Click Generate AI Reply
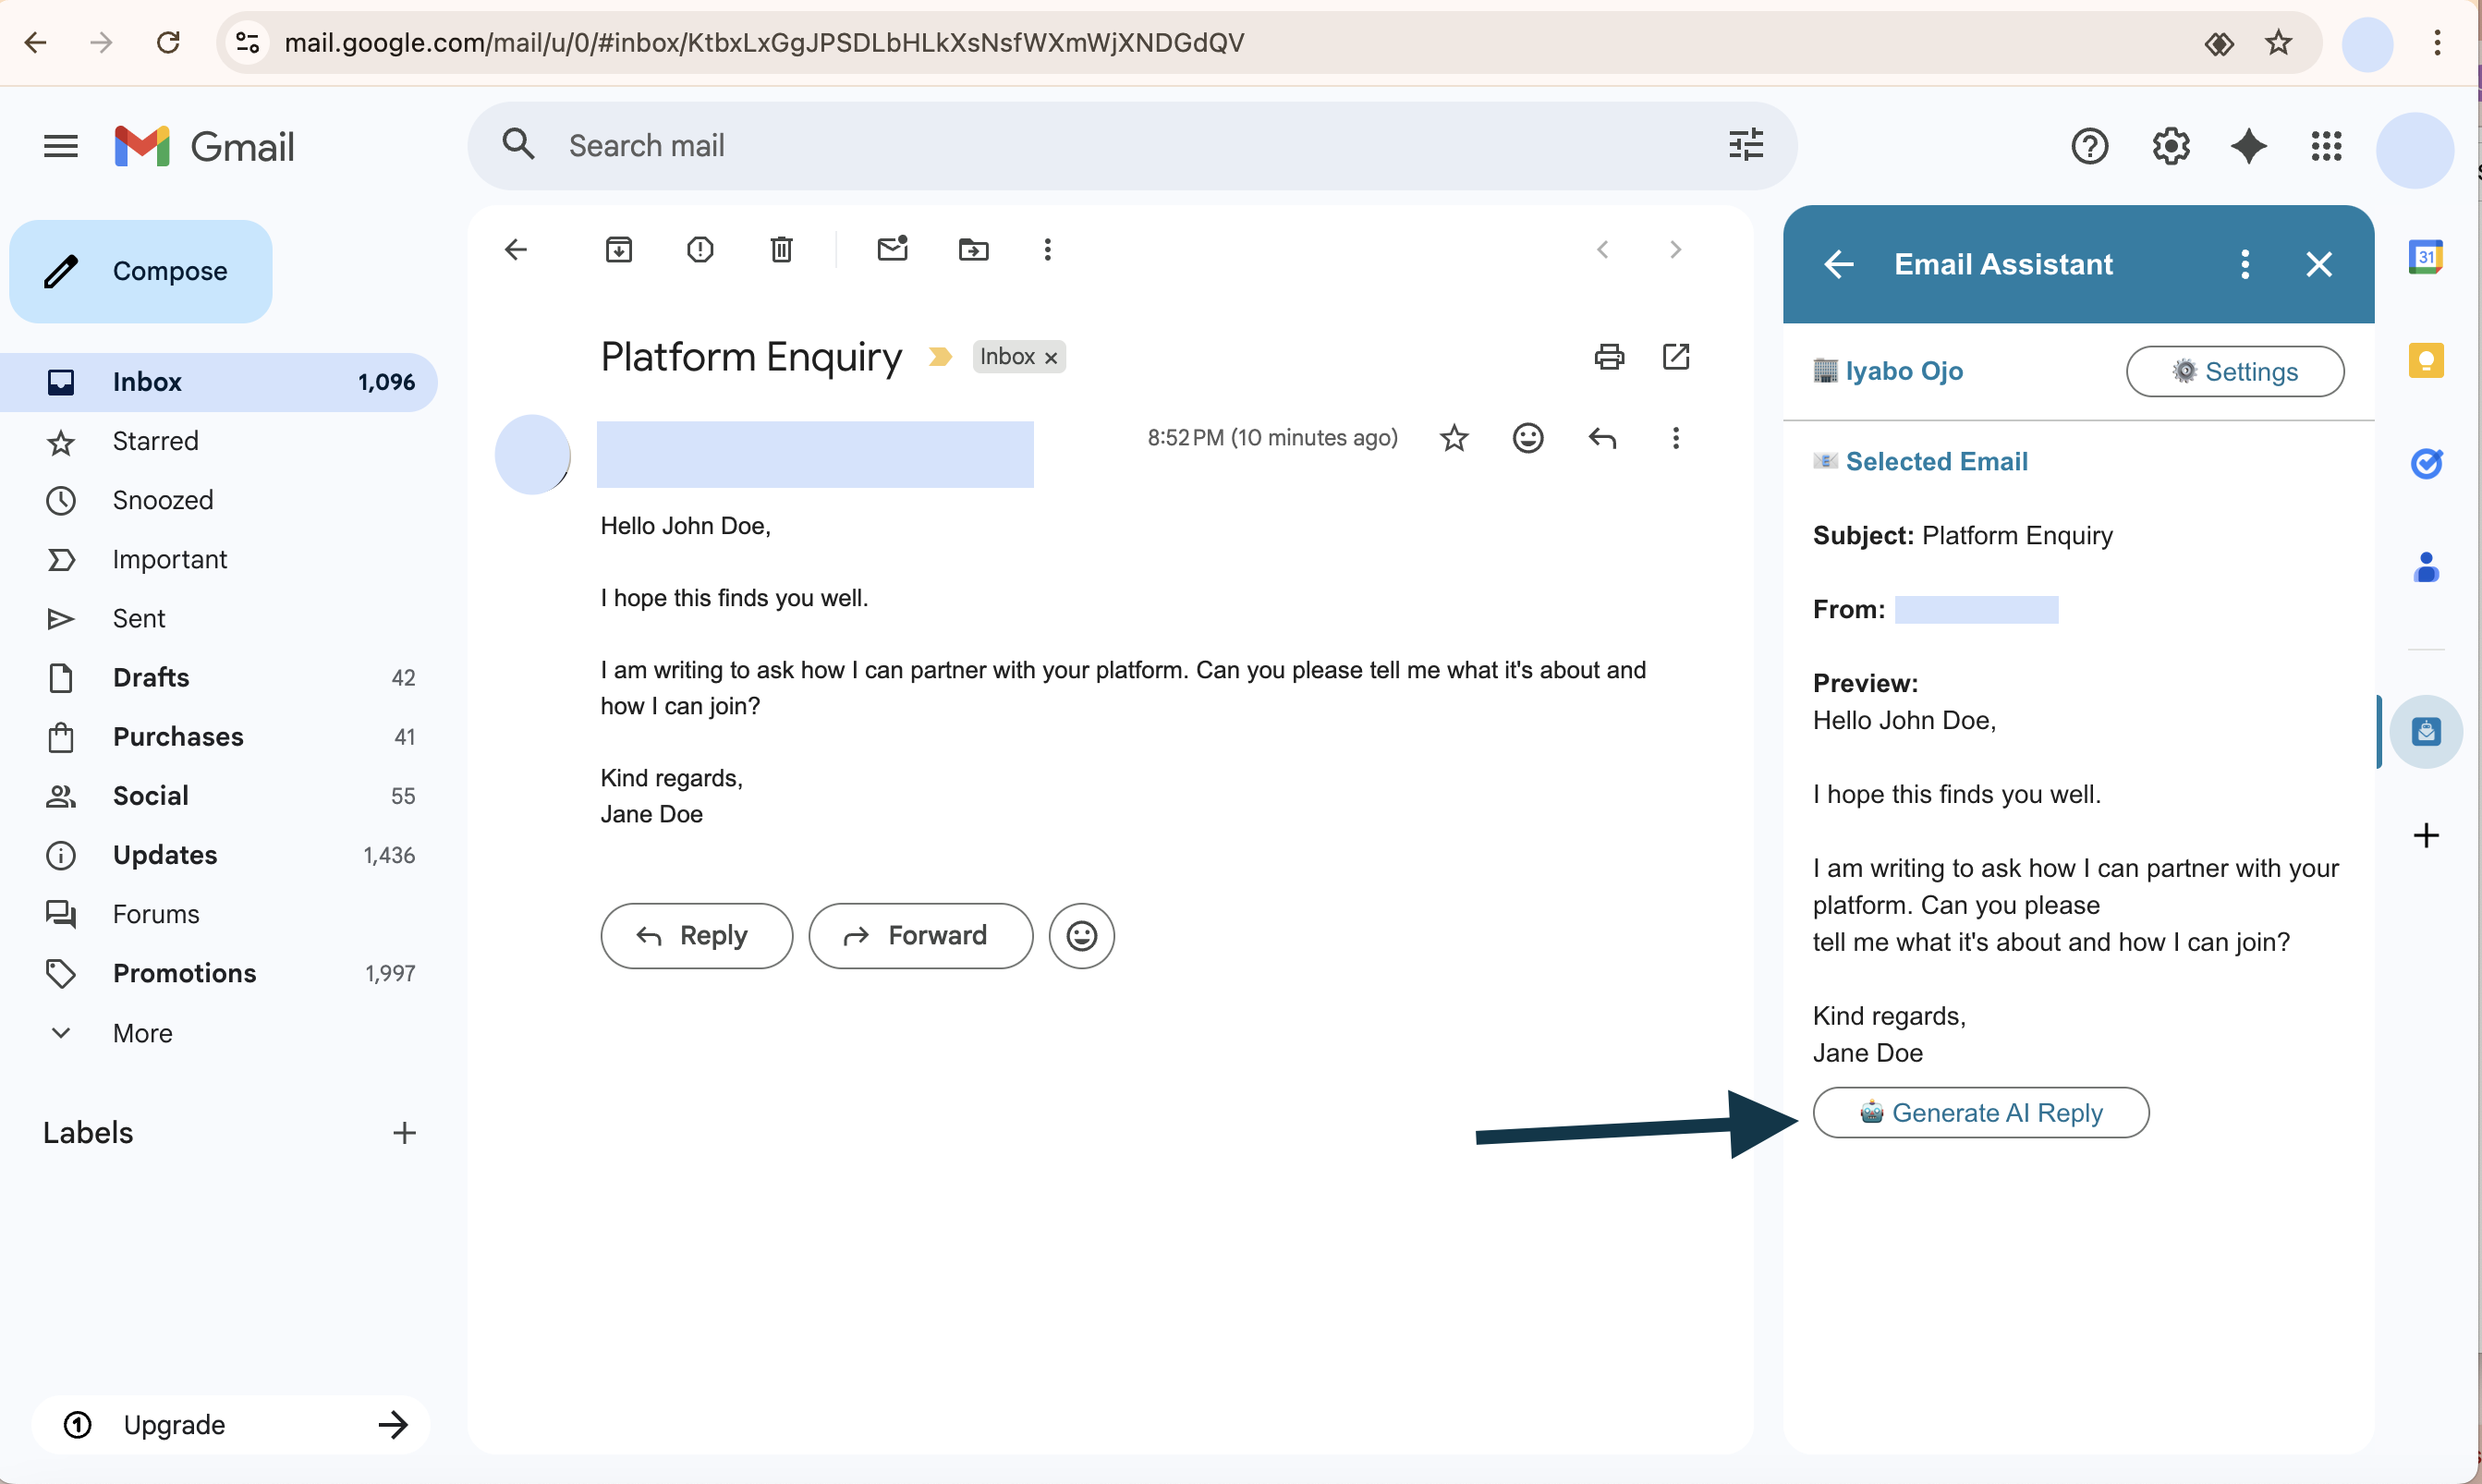 pos(1979,1112)
